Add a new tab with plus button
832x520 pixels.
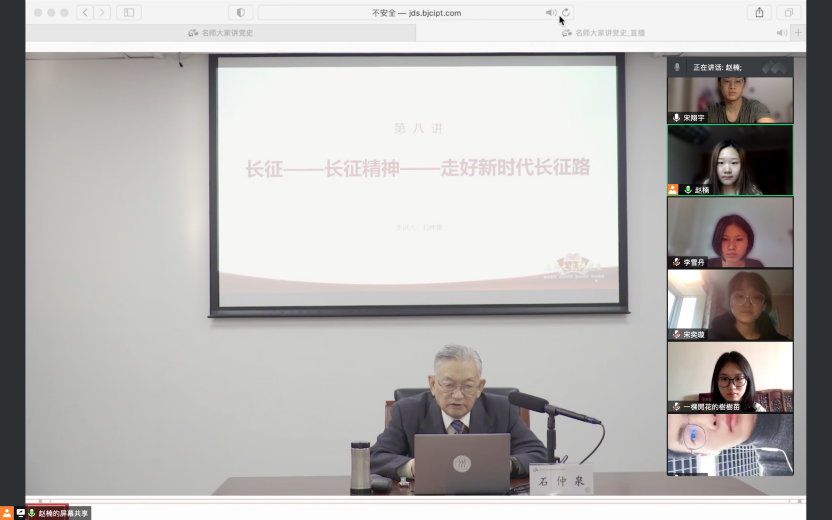[x=797, y=33]
